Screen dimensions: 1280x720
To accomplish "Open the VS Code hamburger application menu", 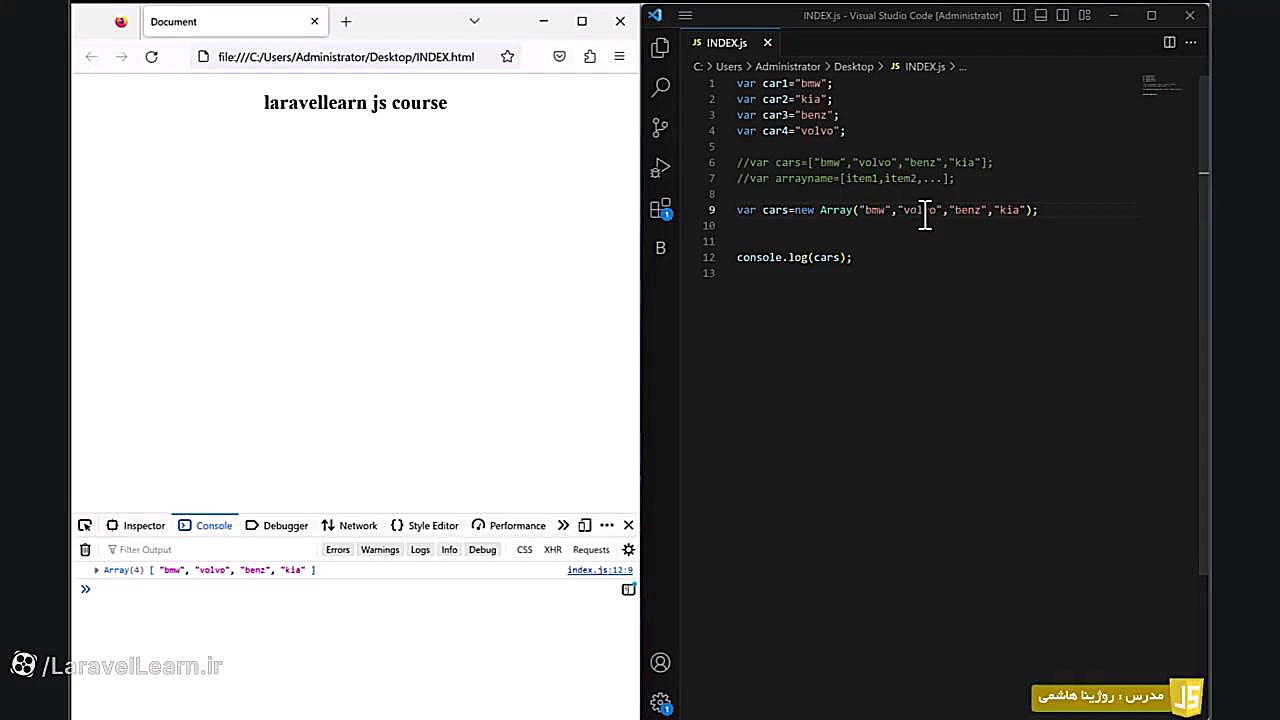I will [x=685, y=15].
